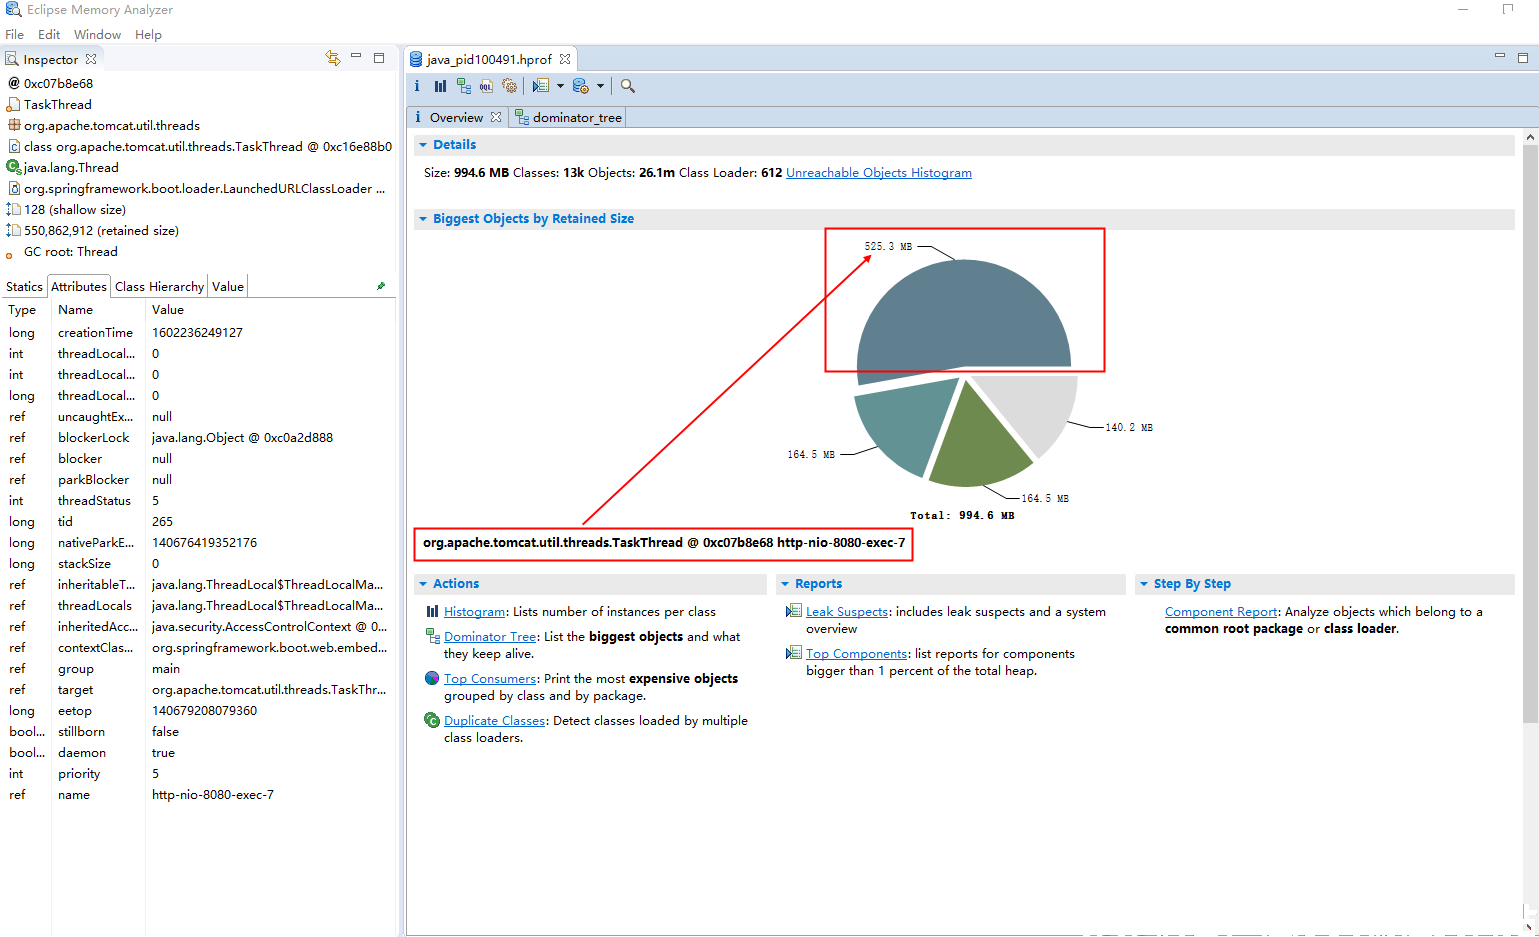Viewport: 1539px width, 937px height.
Task: Maximize the heap dump editor area
Action: (x=1523, y=57)
